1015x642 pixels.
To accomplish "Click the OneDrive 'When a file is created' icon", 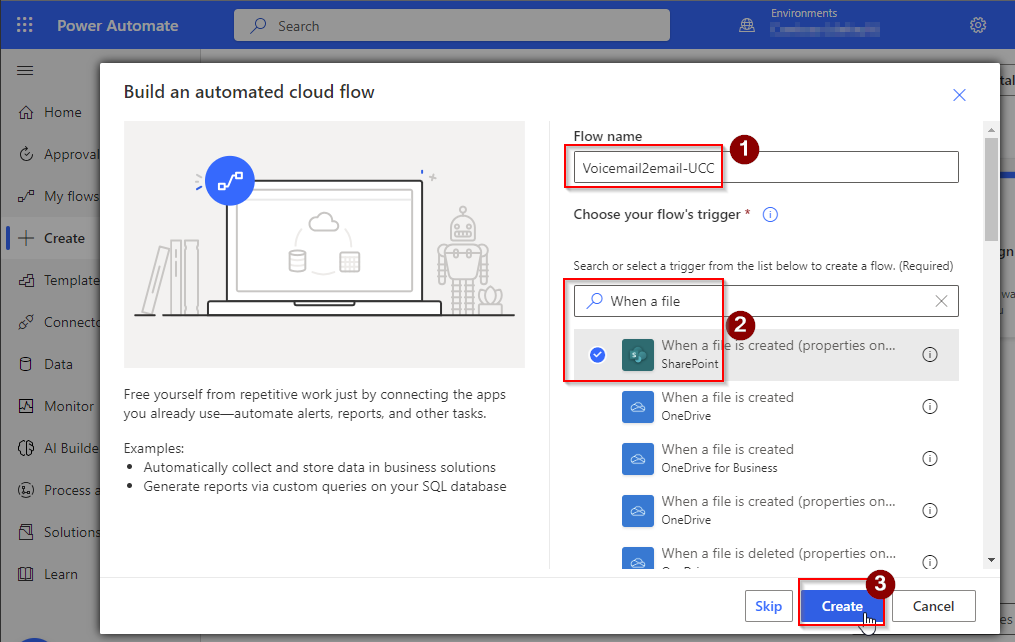I will (638, 406).
